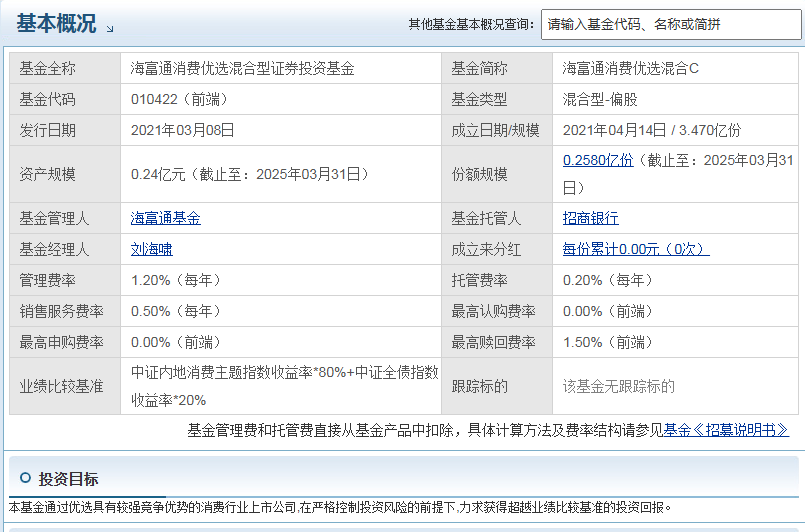The image size is (805, 532).
Task: Select the 份额规模 label cell
Action: pyautogui.click(x=497, y=174)
